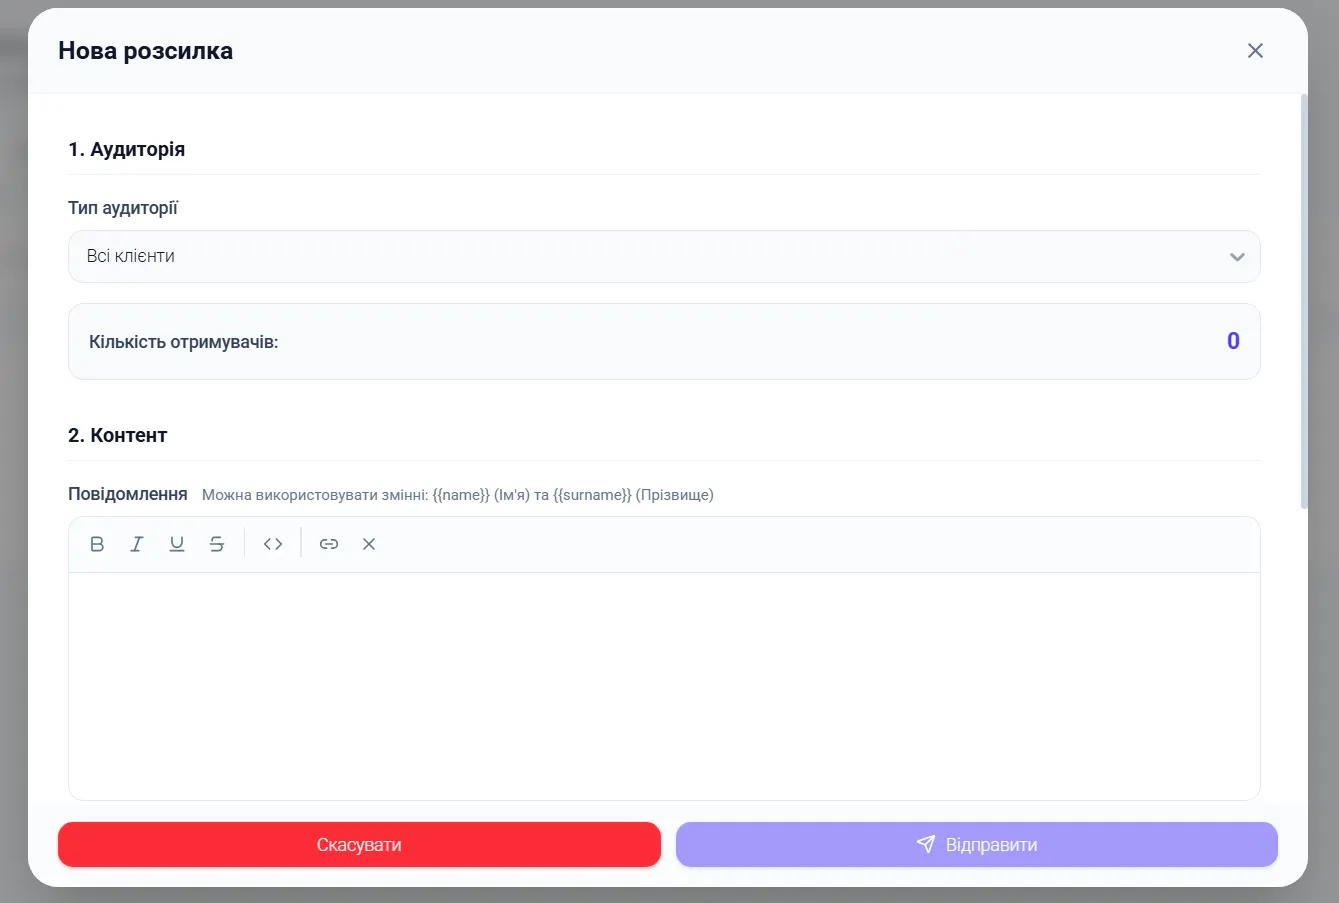The height and width of the screenshot is (903, 1339).
Task: Click the variables hint mentioning {{name}}
Action: click(458, 495)
